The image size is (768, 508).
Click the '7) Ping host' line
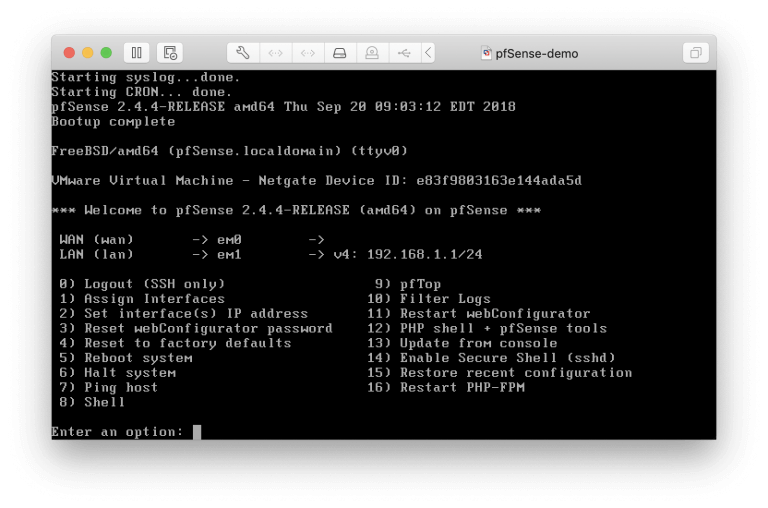pyautogui.click(x=109, y=387)
